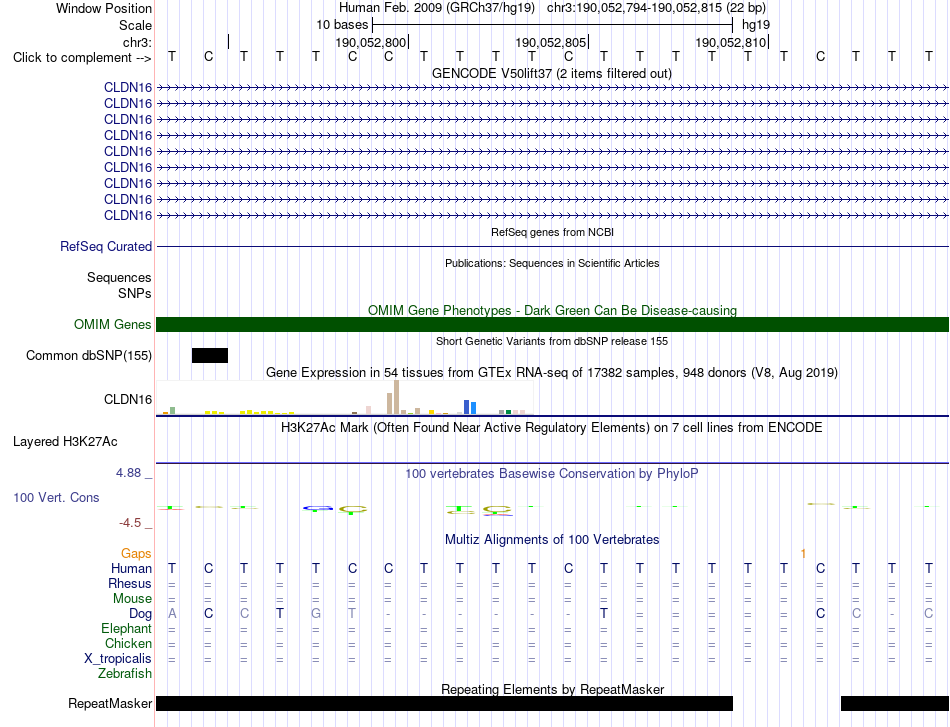Click the hg19 label next to scale bar
950x727 pixels.
(756, 25)
